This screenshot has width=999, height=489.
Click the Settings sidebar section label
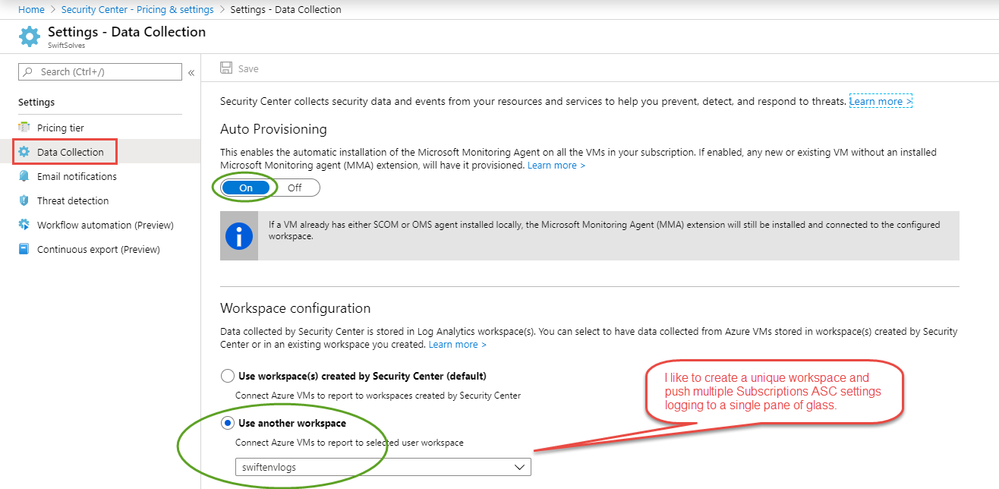[x=36, y=102]
